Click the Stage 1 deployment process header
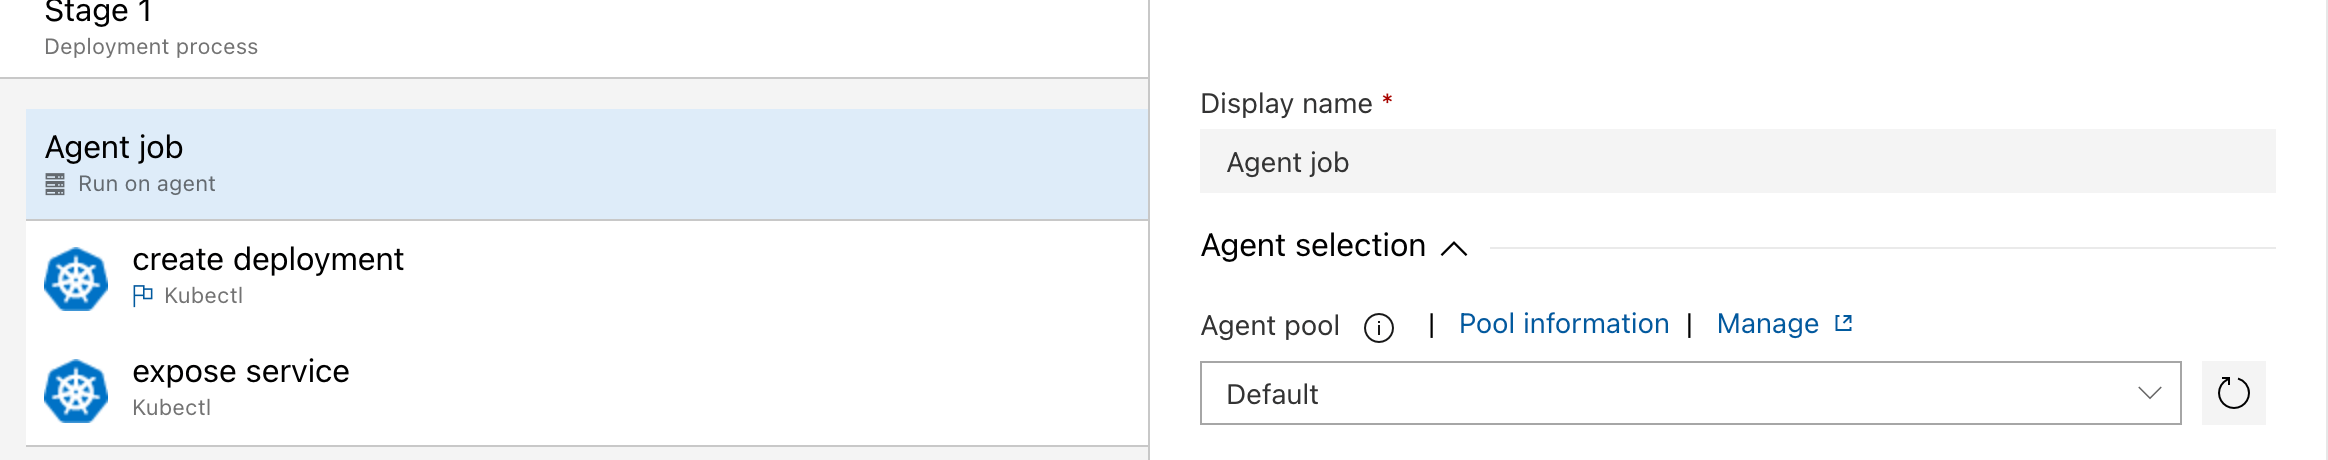Viewport: 2328px width, 460px height. (151, 29)
